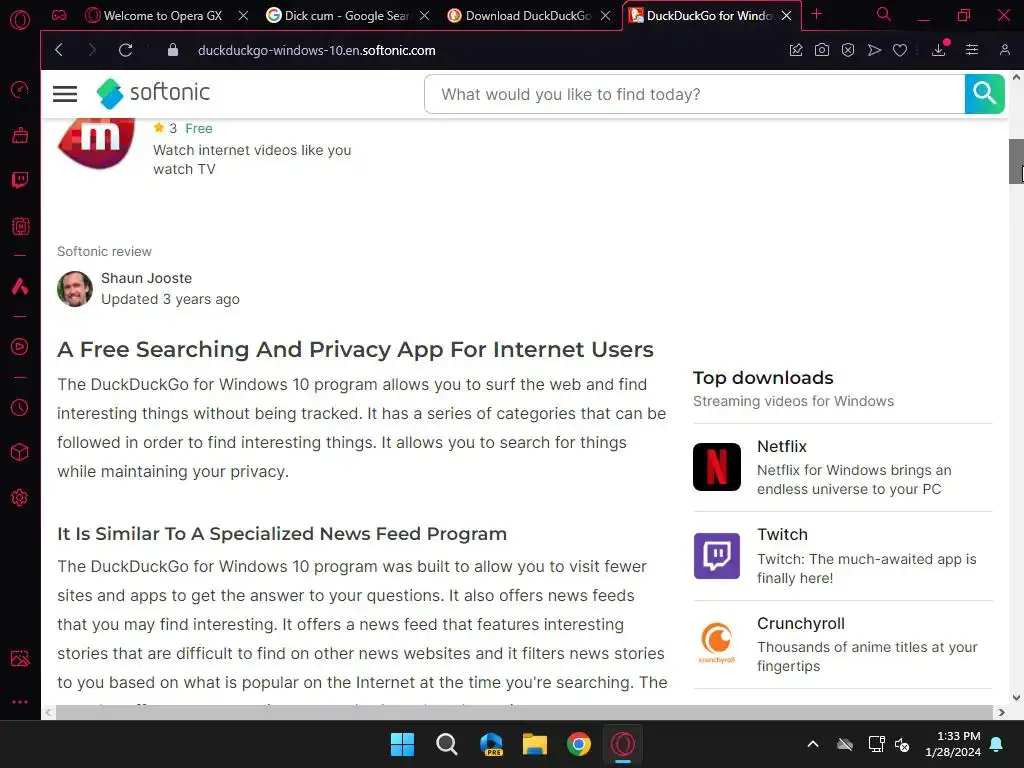Open GX Cleaner icon in sidebar
The image size is (1024, 768).
[20, 135]
